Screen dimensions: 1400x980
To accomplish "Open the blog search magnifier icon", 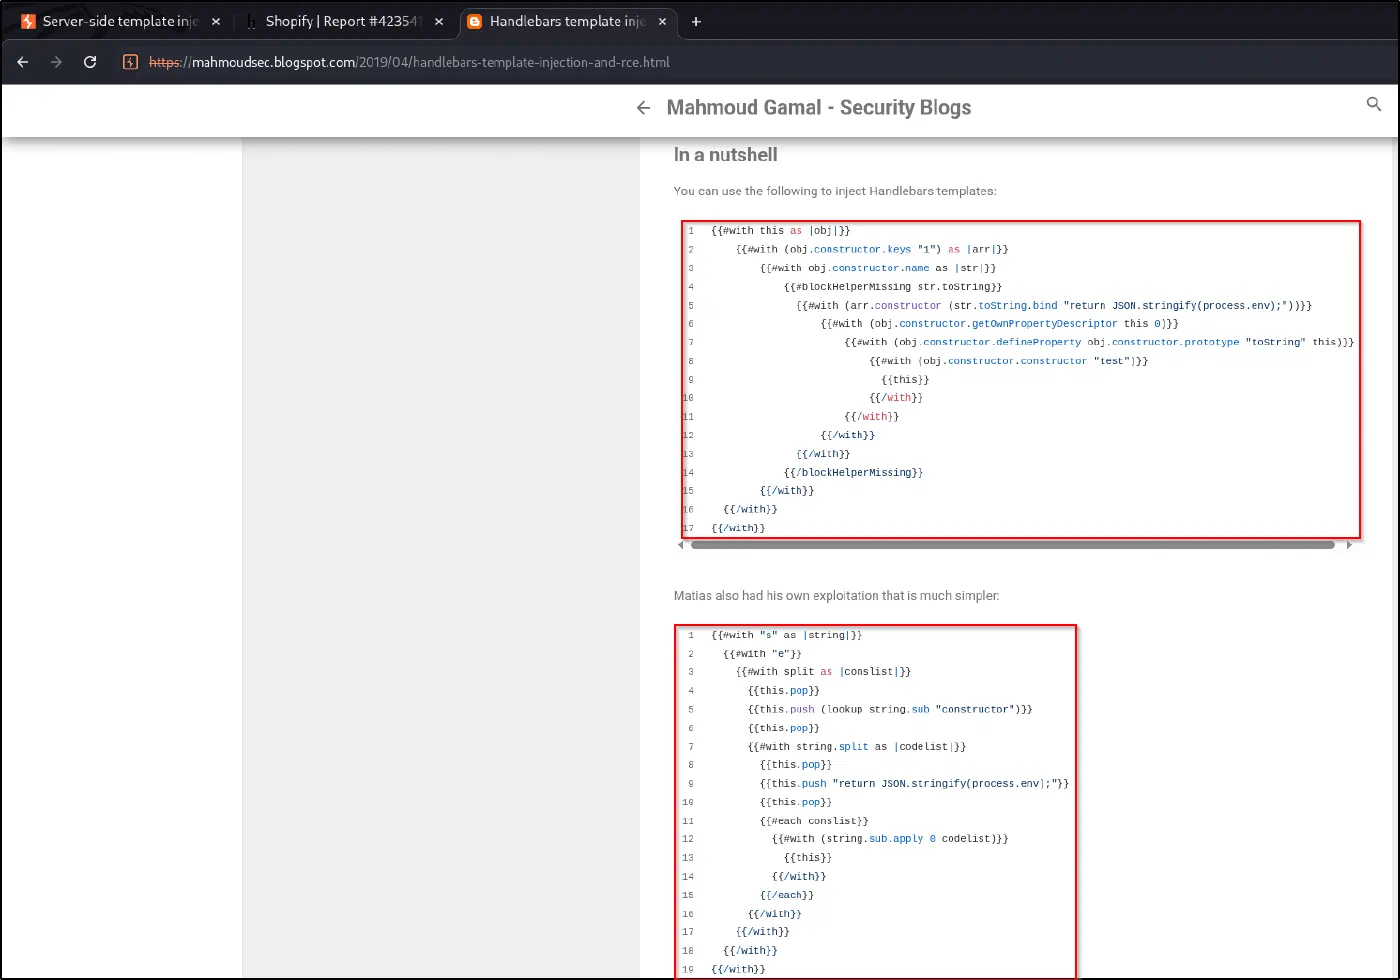I will pyautogui.click(x=1374, y=104).
